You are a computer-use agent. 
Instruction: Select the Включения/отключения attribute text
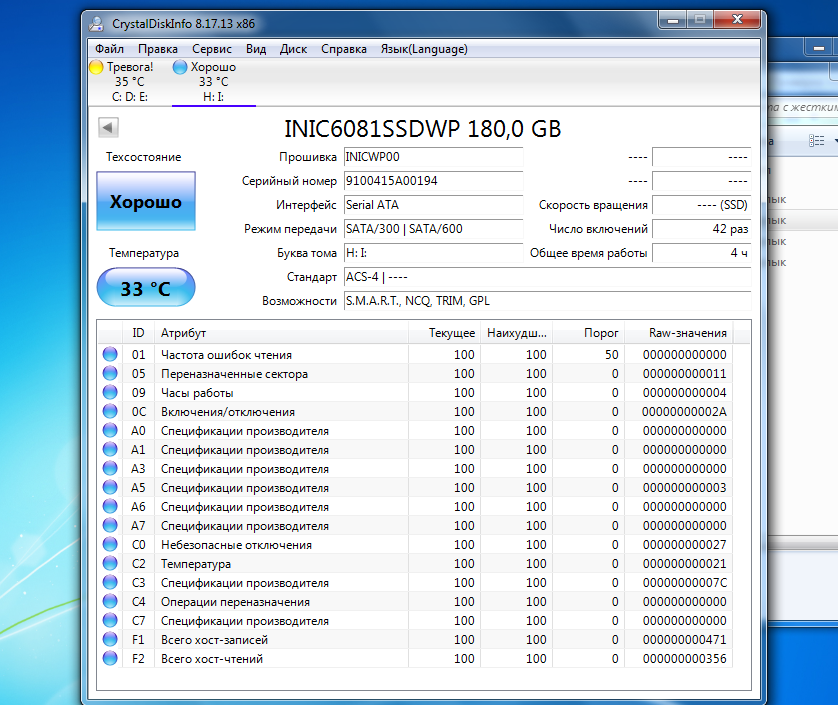point(228,412)
